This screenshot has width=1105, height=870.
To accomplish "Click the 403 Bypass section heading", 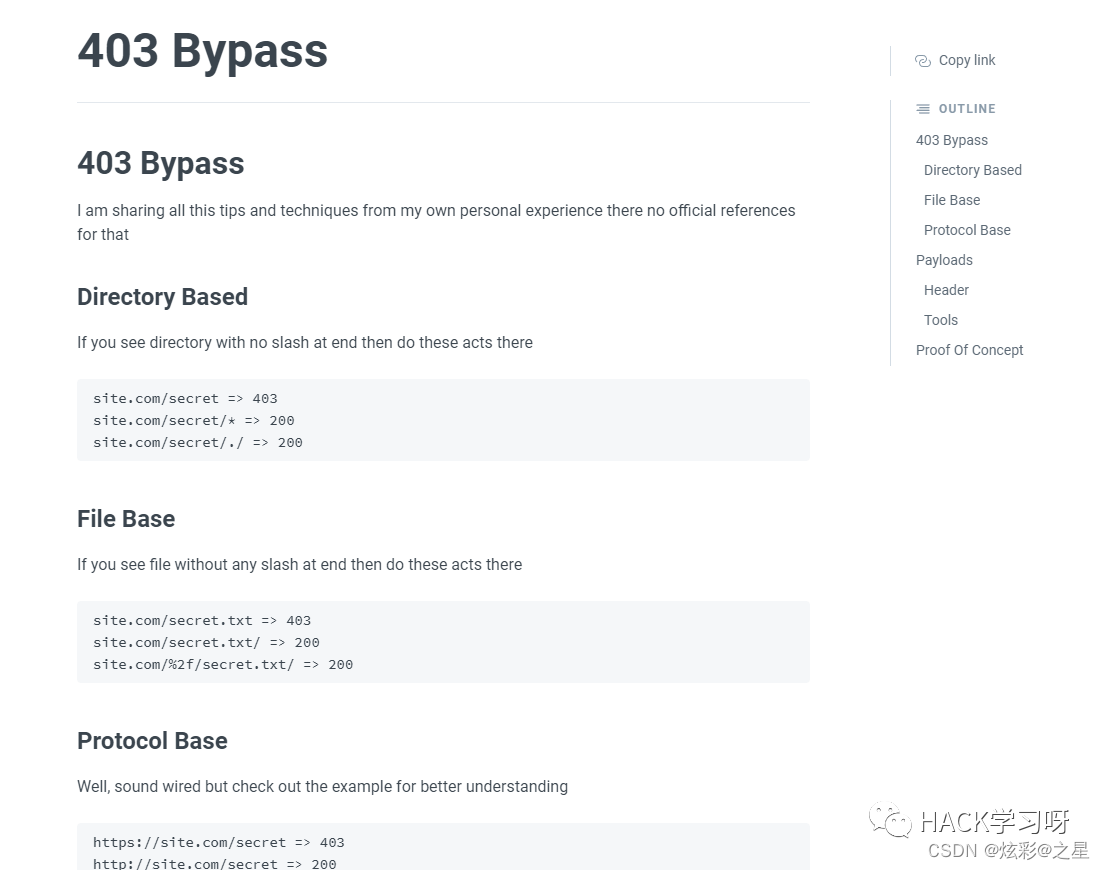I will click(x=161, y=163).
